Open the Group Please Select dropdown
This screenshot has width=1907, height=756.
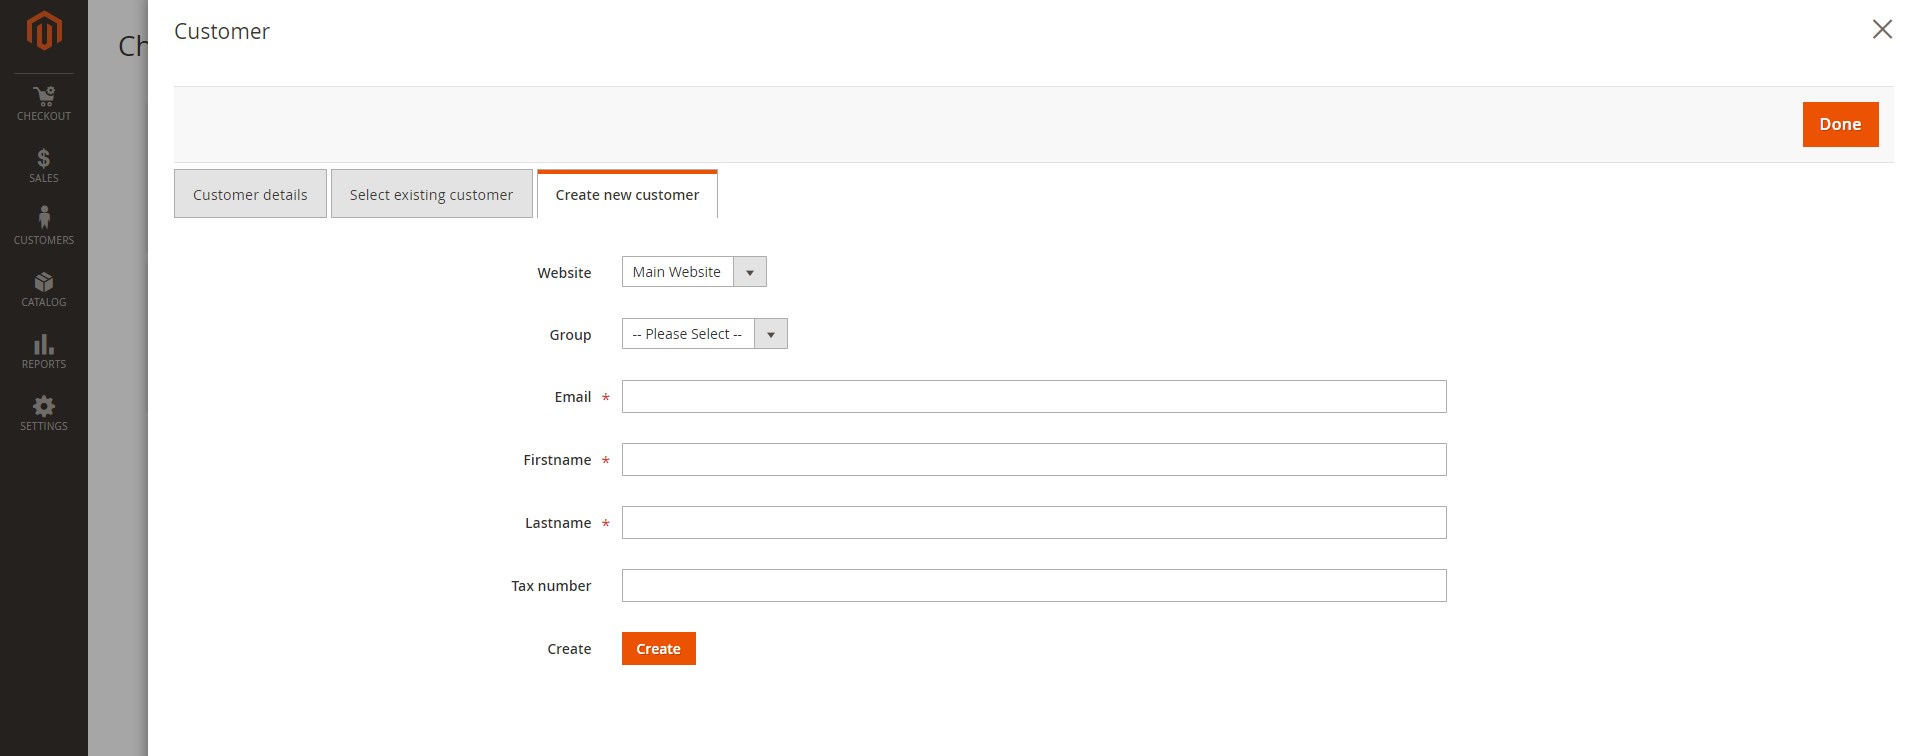click(x=705, y=334)
